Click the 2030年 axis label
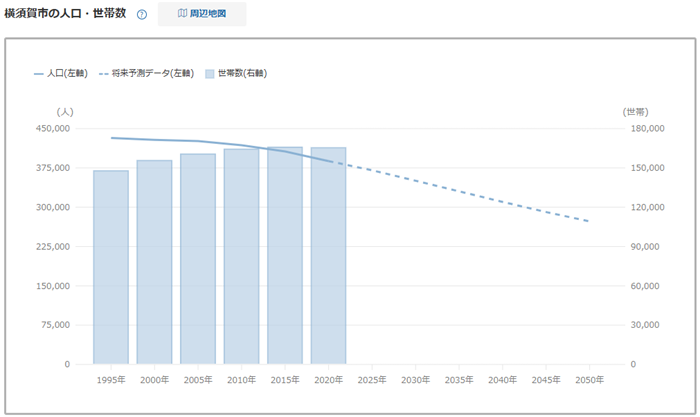Screen dimensions: 700x417 pyautogui.click(x=415, y=380)
